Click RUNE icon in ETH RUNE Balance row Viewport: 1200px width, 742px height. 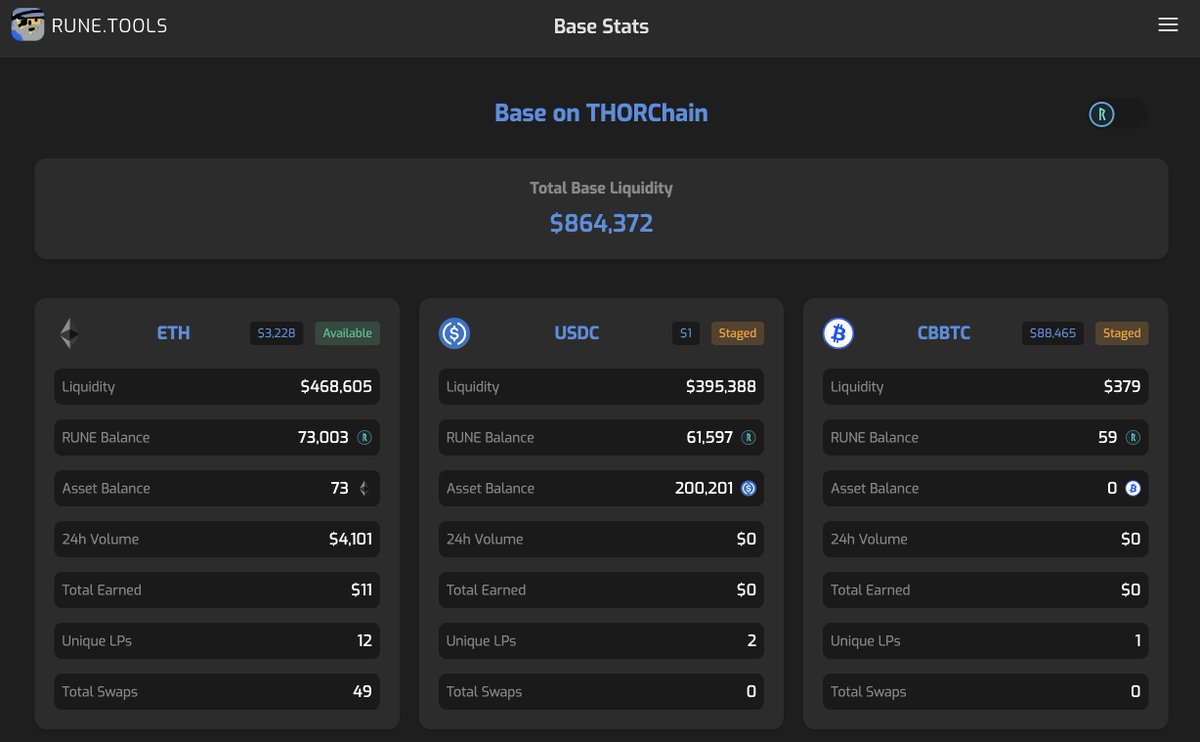point(364,437)
